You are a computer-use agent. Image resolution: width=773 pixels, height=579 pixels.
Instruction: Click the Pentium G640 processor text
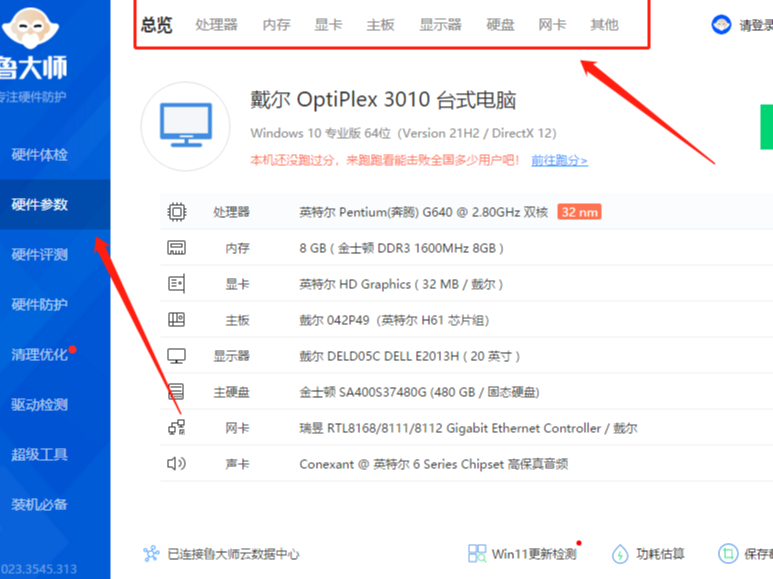pyautogui.click(x=423, y=212)
